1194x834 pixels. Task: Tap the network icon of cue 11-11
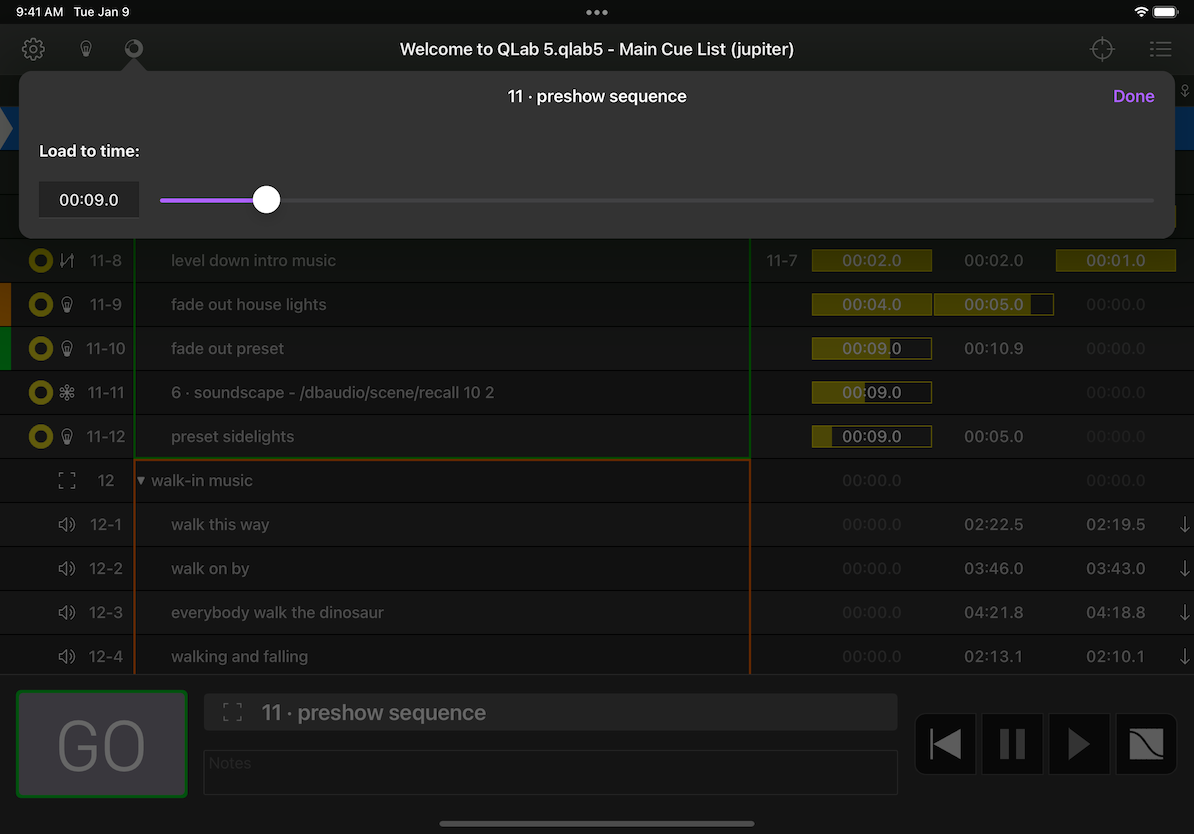[67, 393]
